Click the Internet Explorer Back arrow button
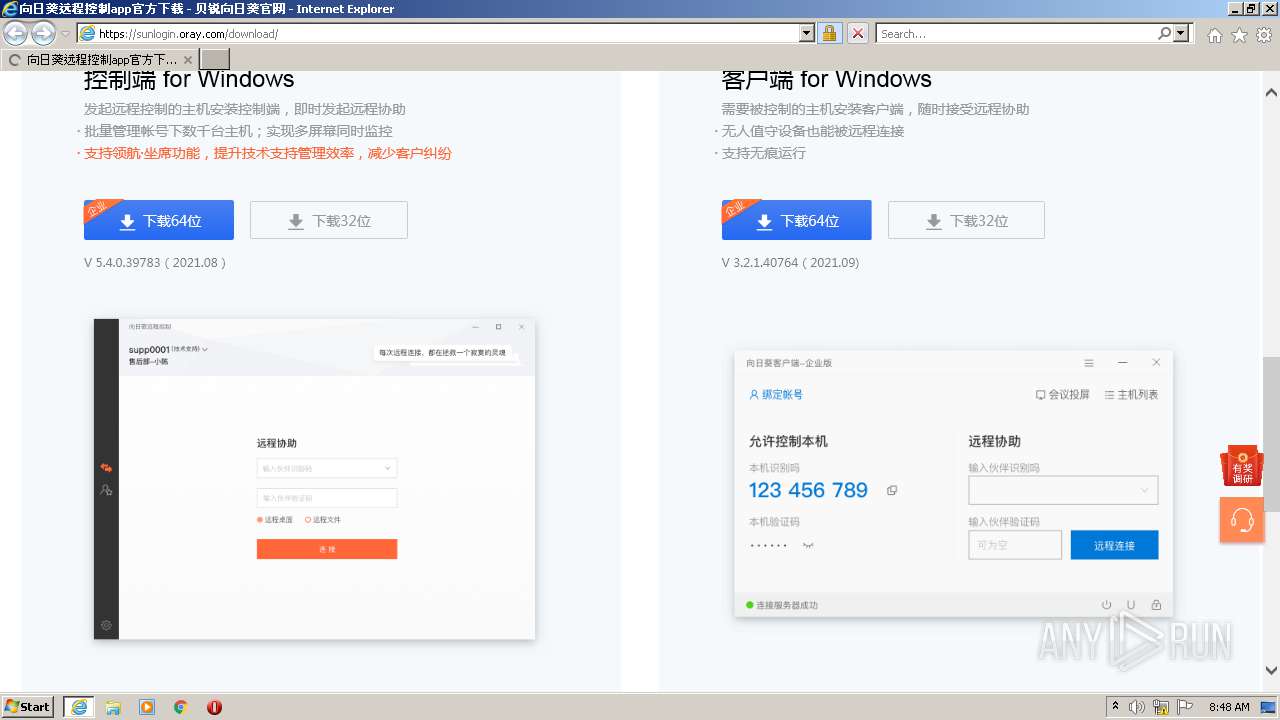1280x720 pixels. [16, 33]
